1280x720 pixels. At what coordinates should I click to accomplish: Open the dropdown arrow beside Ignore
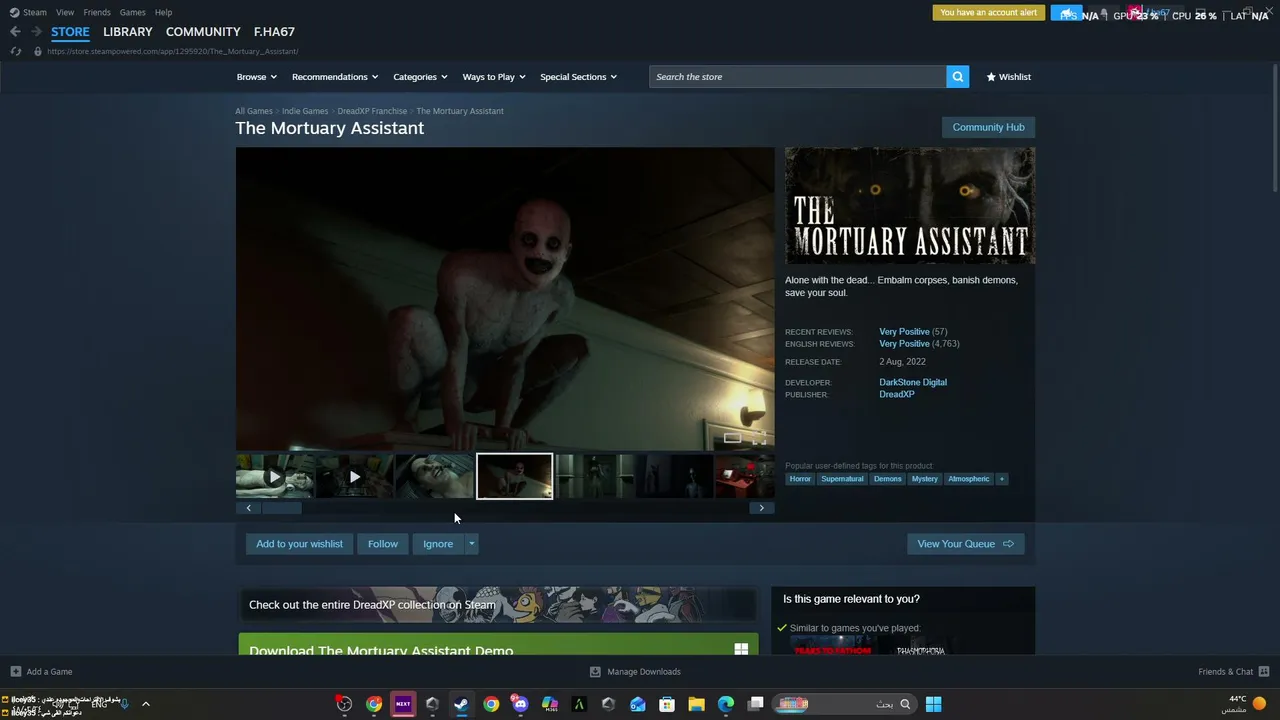(x=472, y=544)
